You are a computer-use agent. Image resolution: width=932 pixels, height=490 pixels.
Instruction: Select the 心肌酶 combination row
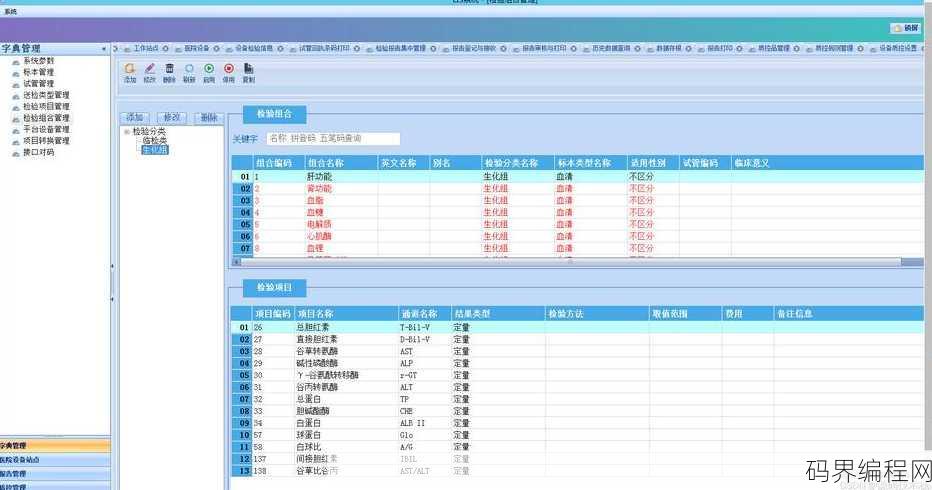pos(578,236)
